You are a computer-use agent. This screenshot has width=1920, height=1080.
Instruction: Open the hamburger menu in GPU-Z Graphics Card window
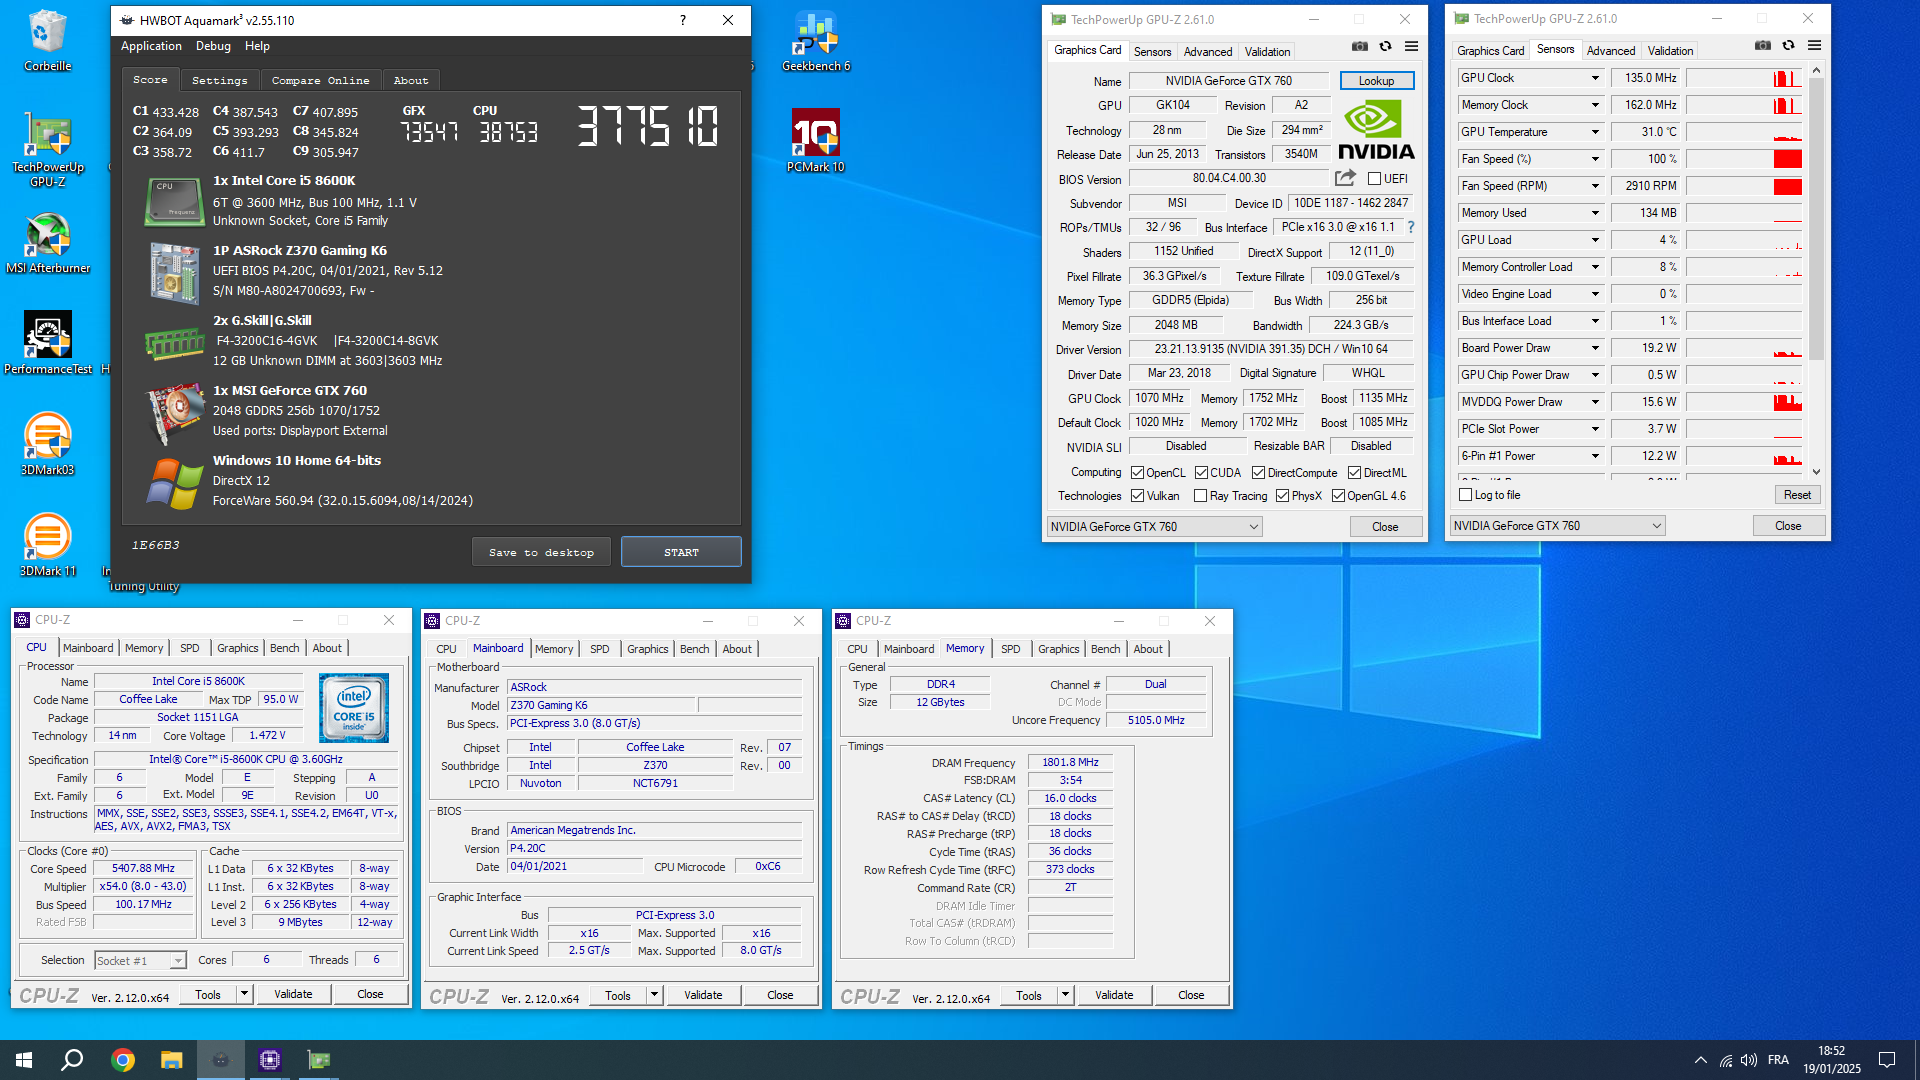(1411, 46)
